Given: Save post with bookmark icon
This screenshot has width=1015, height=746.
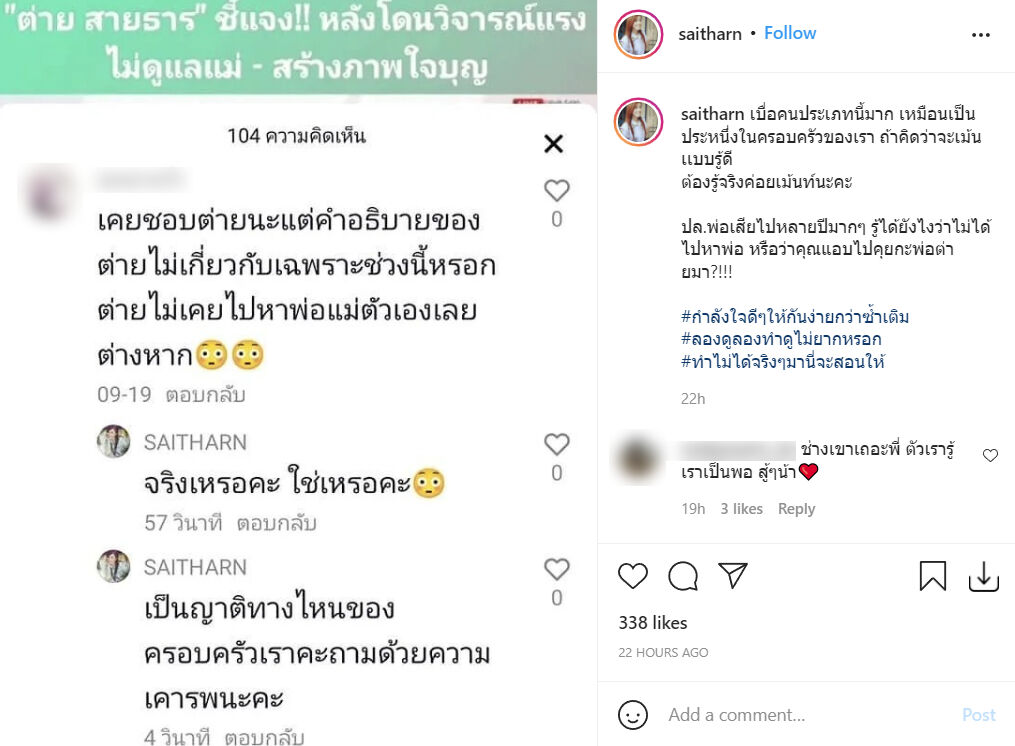Looking at the screenshot, I should [x=933, y=576].
